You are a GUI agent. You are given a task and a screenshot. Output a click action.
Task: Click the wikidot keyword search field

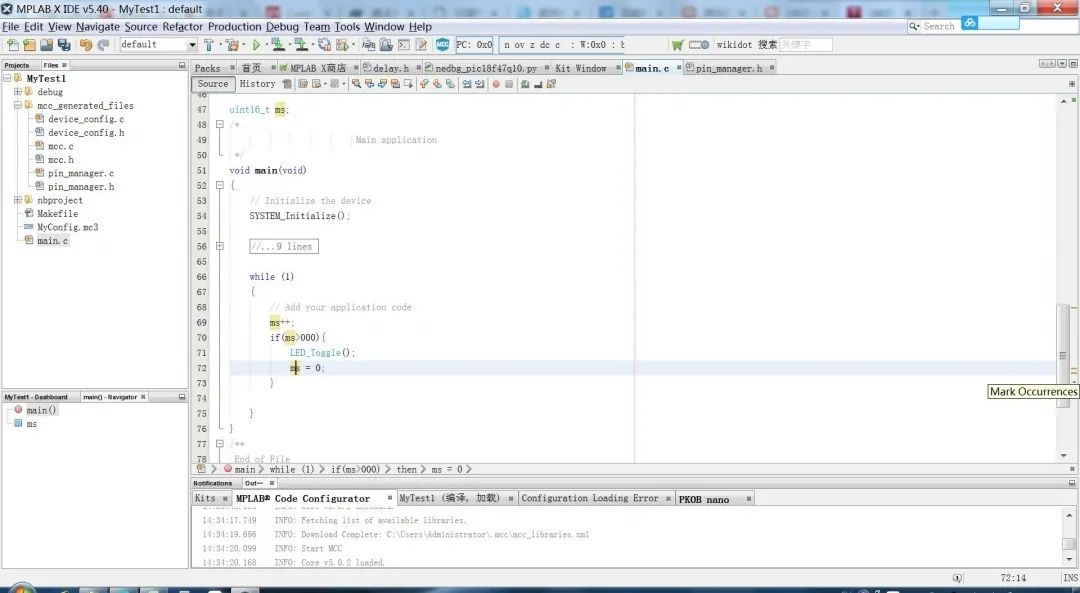tap(805, 45)
